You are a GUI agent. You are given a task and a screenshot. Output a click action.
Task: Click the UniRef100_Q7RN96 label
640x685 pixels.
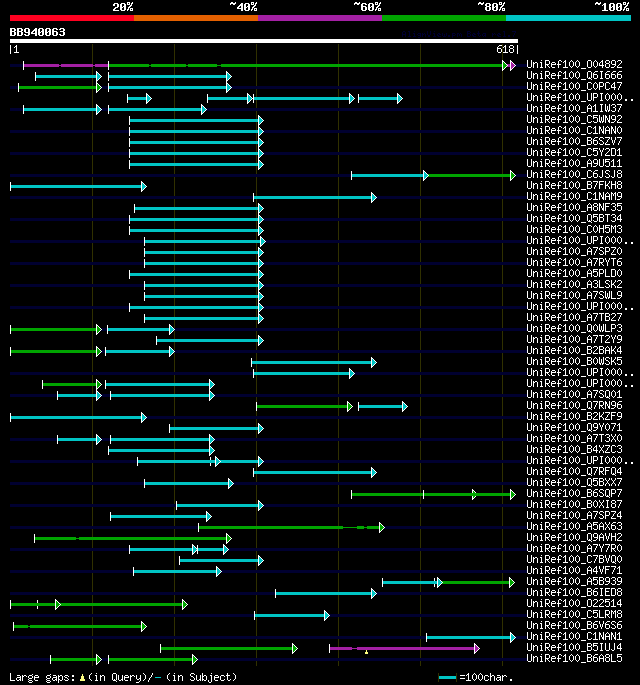574,405
